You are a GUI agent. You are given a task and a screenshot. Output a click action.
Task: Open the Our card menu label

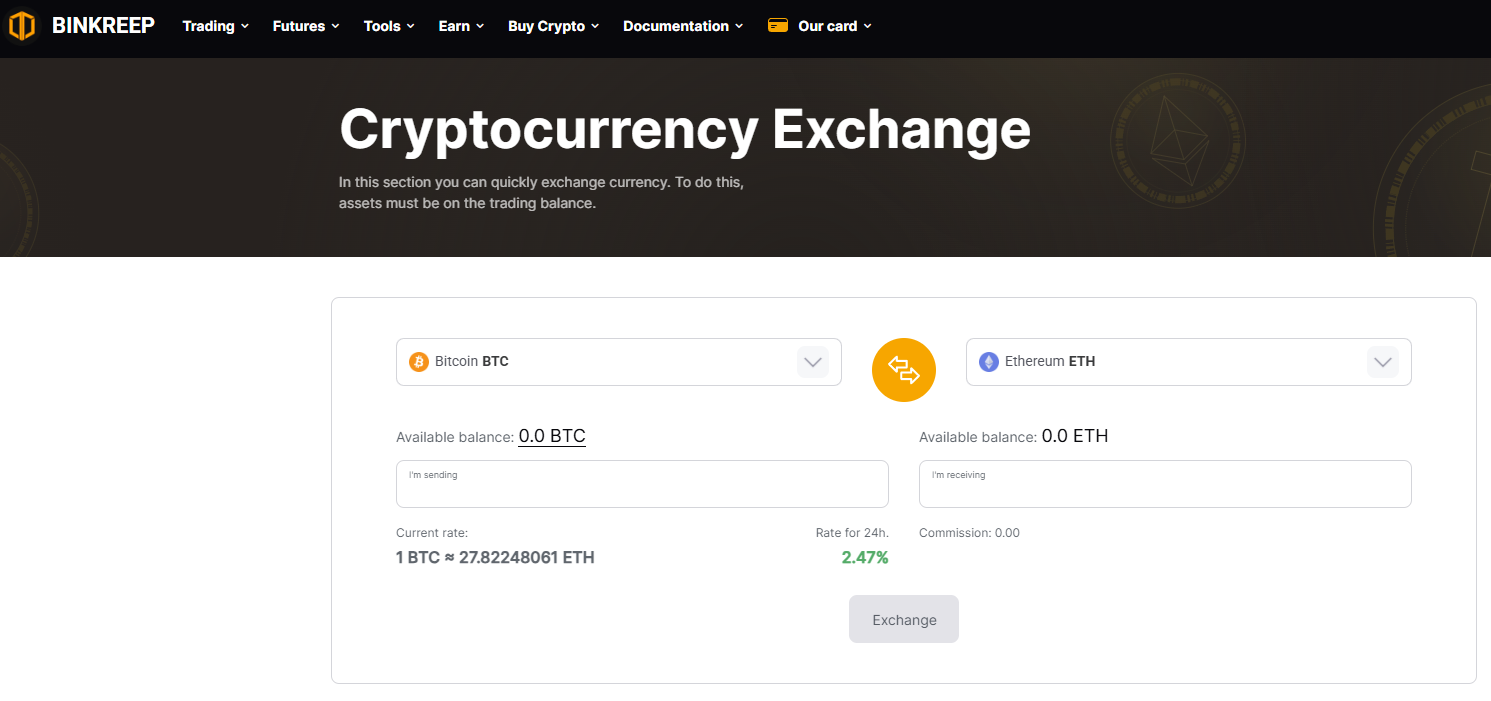click(834, 26)
